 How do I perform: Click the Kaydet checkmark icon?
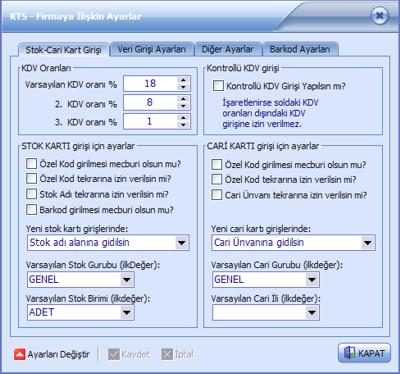(114, 354)
